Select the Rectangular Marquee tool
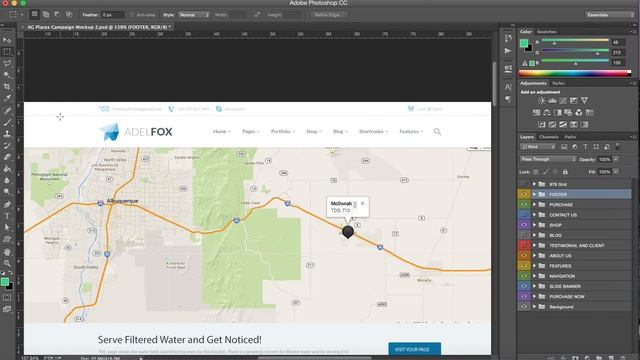 [7, 52]
